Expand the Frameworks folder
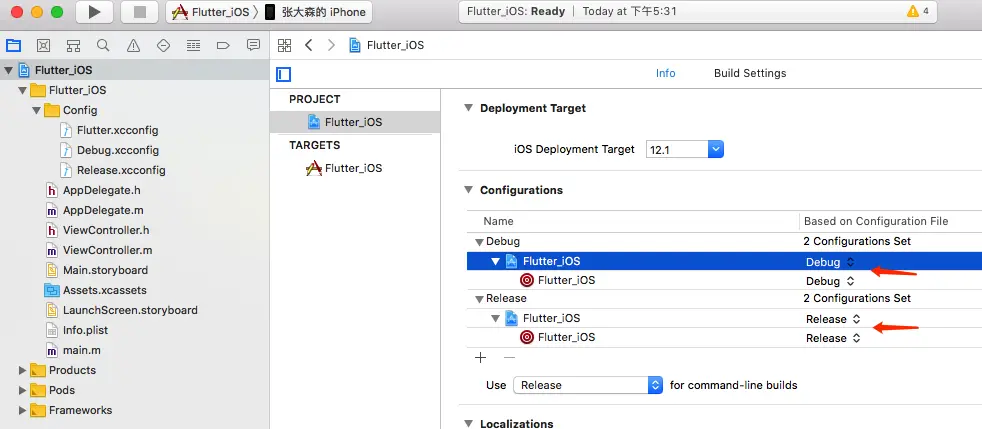The width and height of the screenshot is (982, 429). point(23,410)
